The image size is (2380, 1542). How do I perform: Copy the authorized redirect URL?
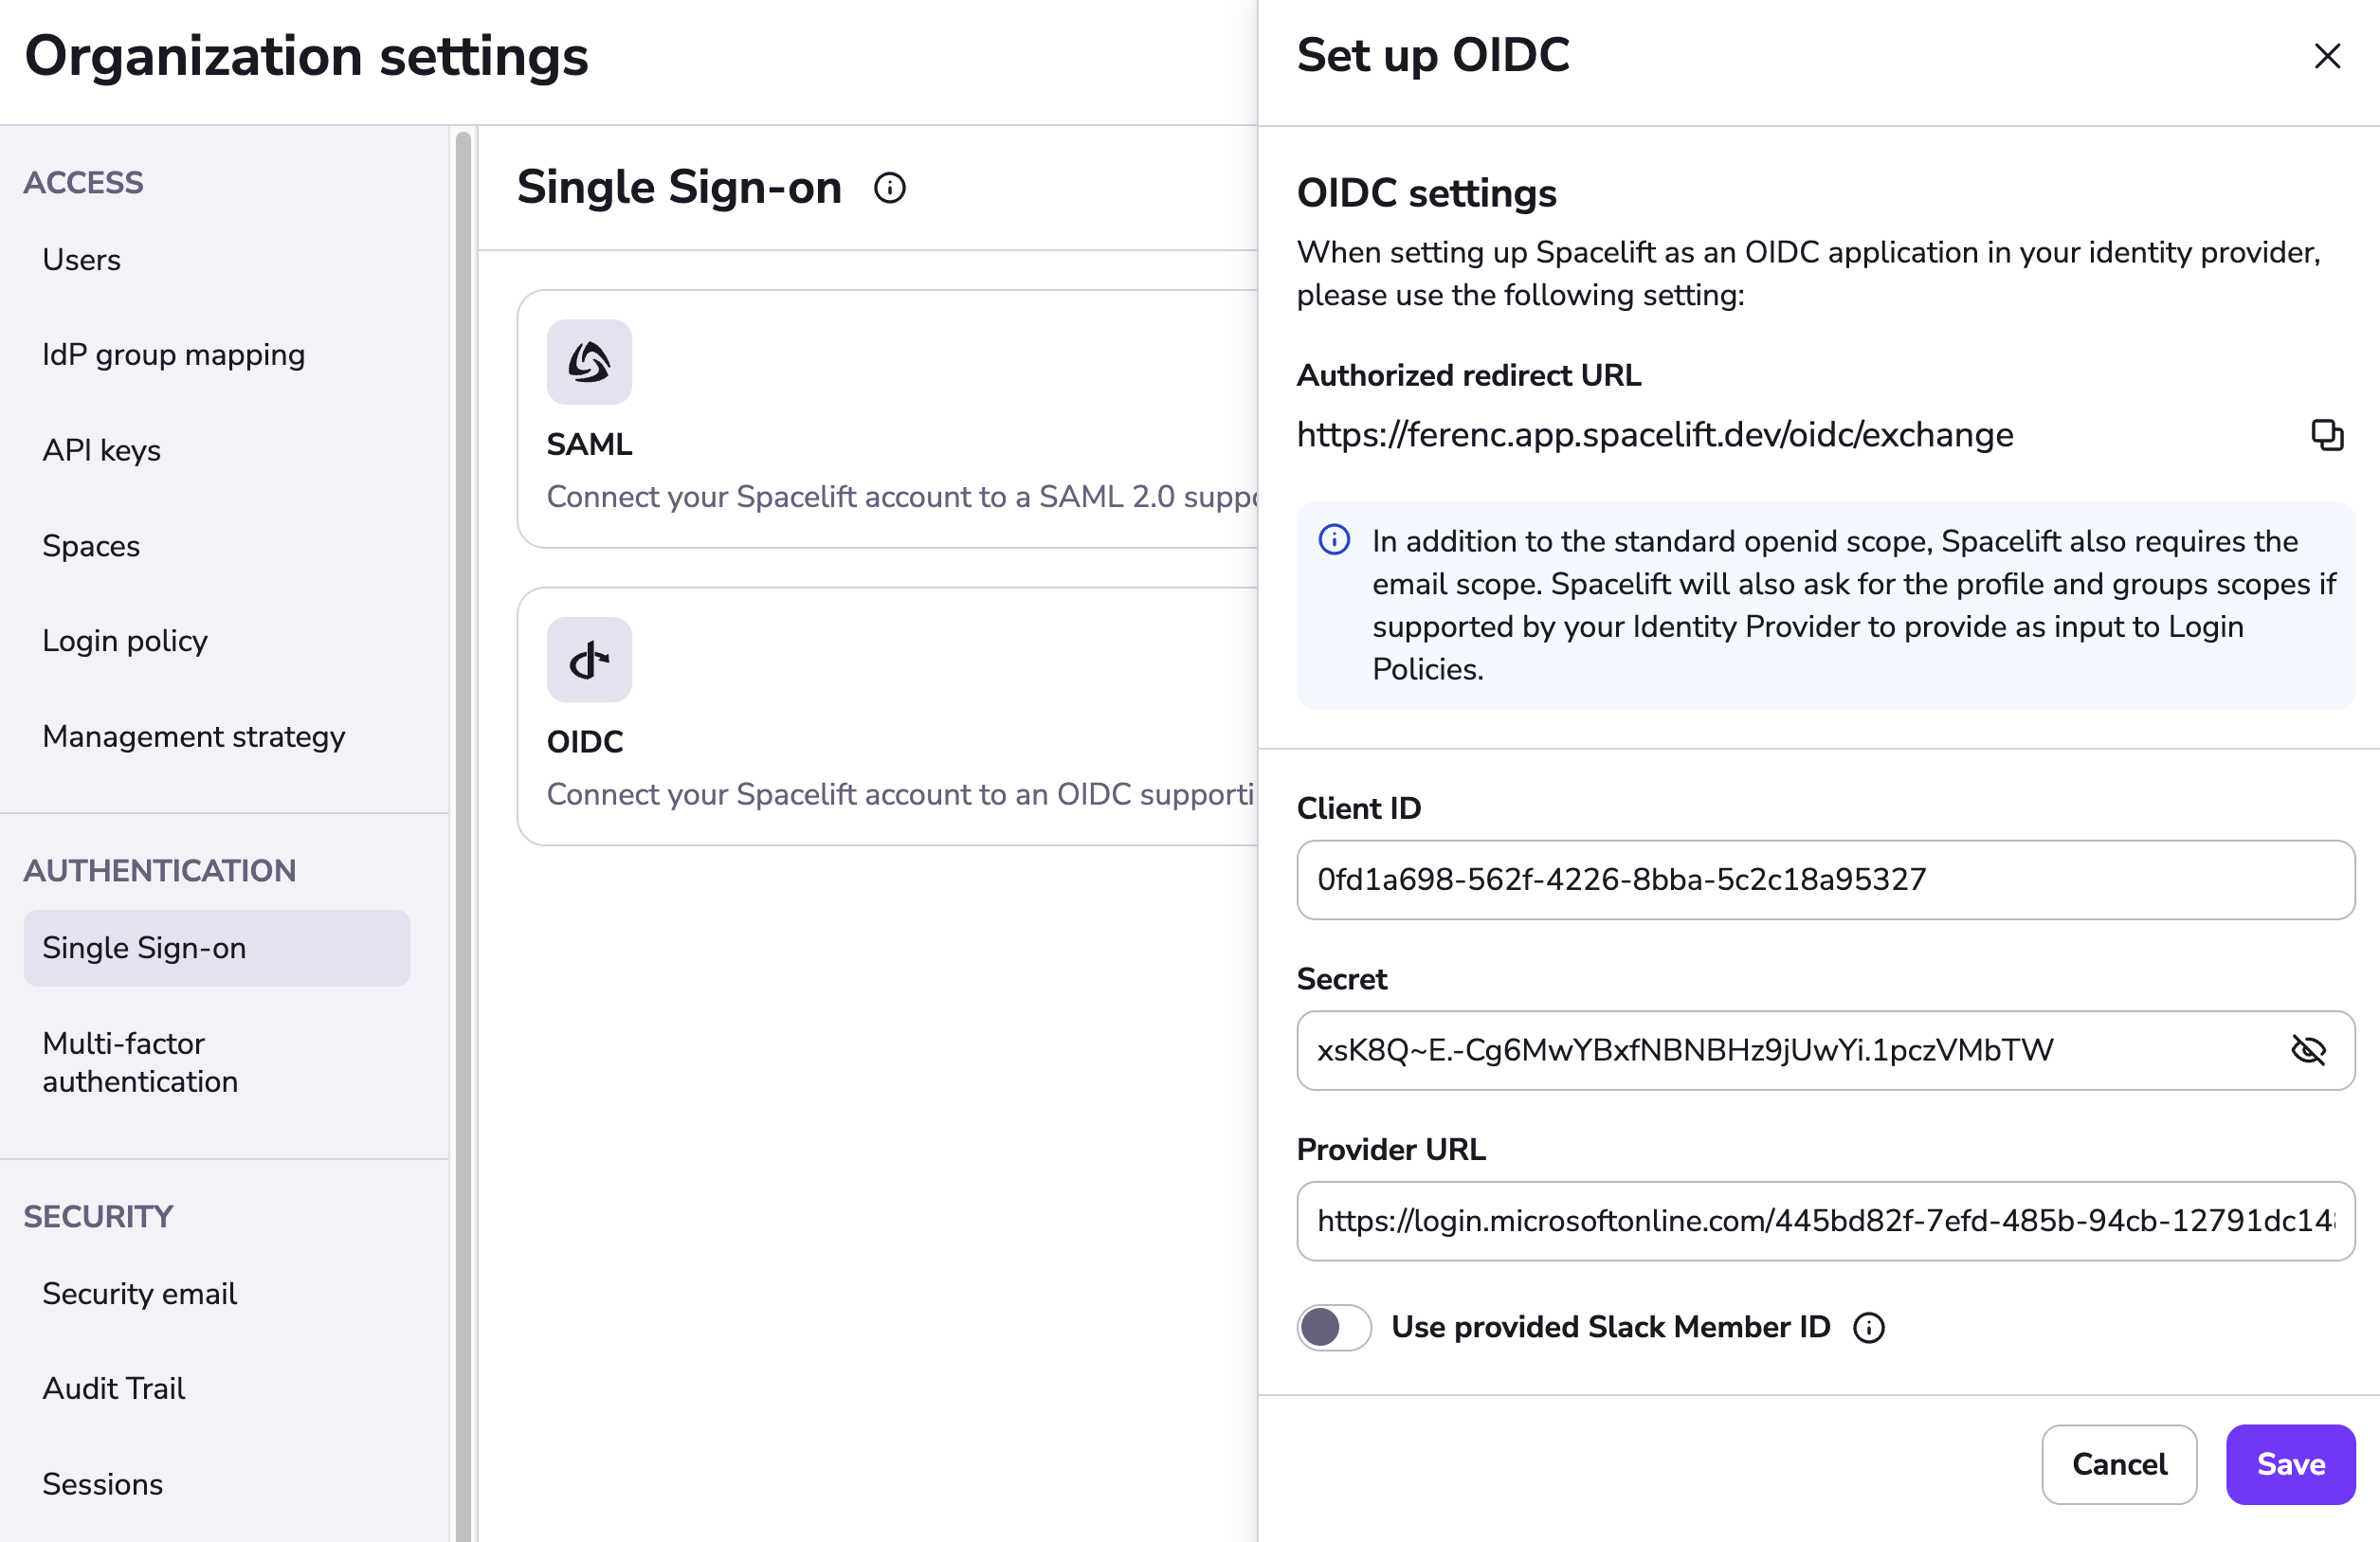point(2326,435)
